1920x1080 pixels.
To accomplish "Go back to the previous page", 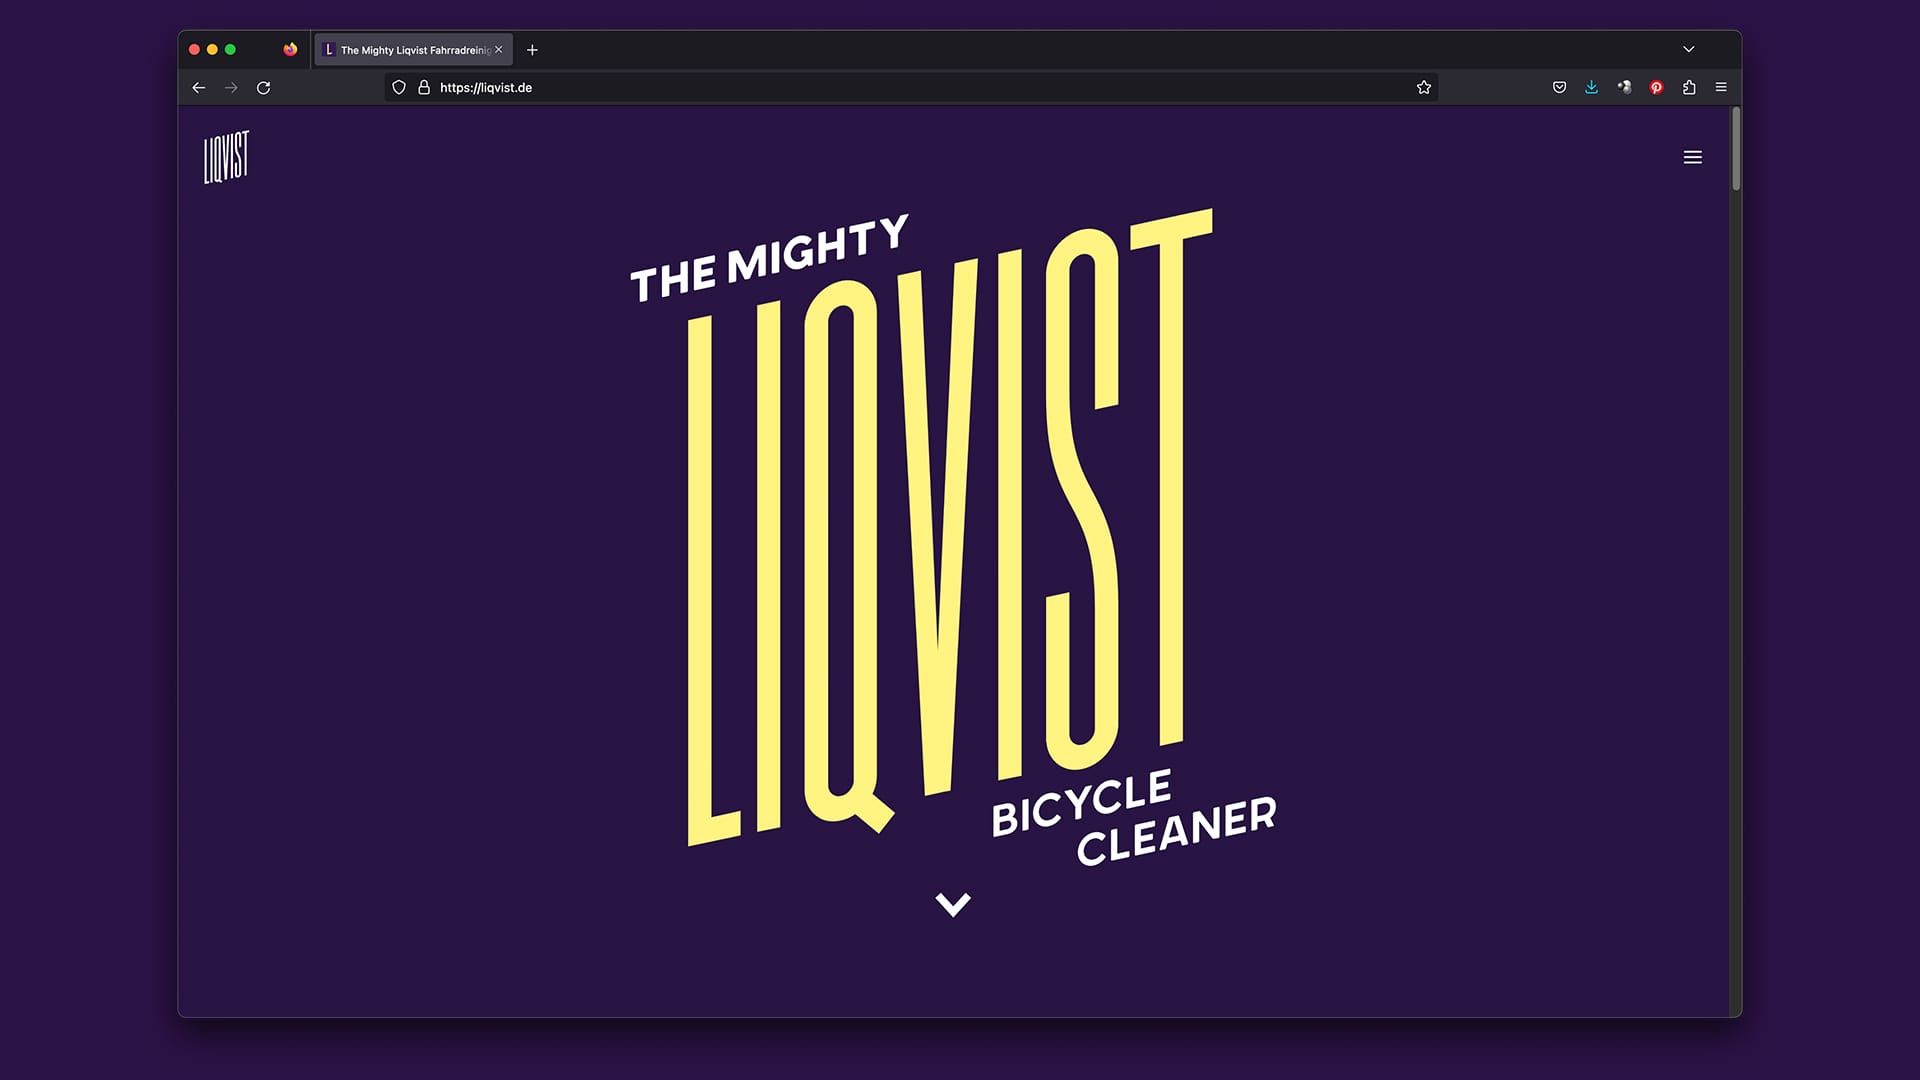I will pyautogui.click(x=199, y=88).
